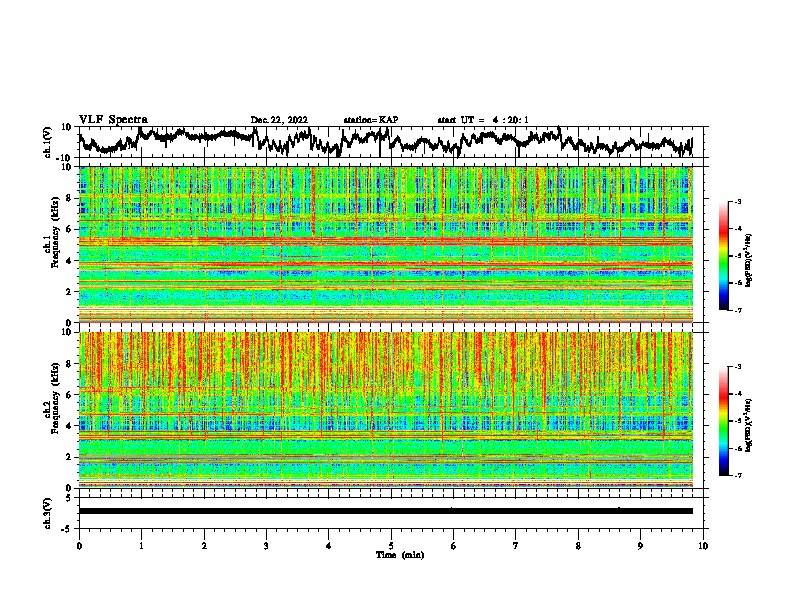Click time axis tick label "9"
Image resolution: width=792 pixels, height=612 pixels.
tap(640, 546)
